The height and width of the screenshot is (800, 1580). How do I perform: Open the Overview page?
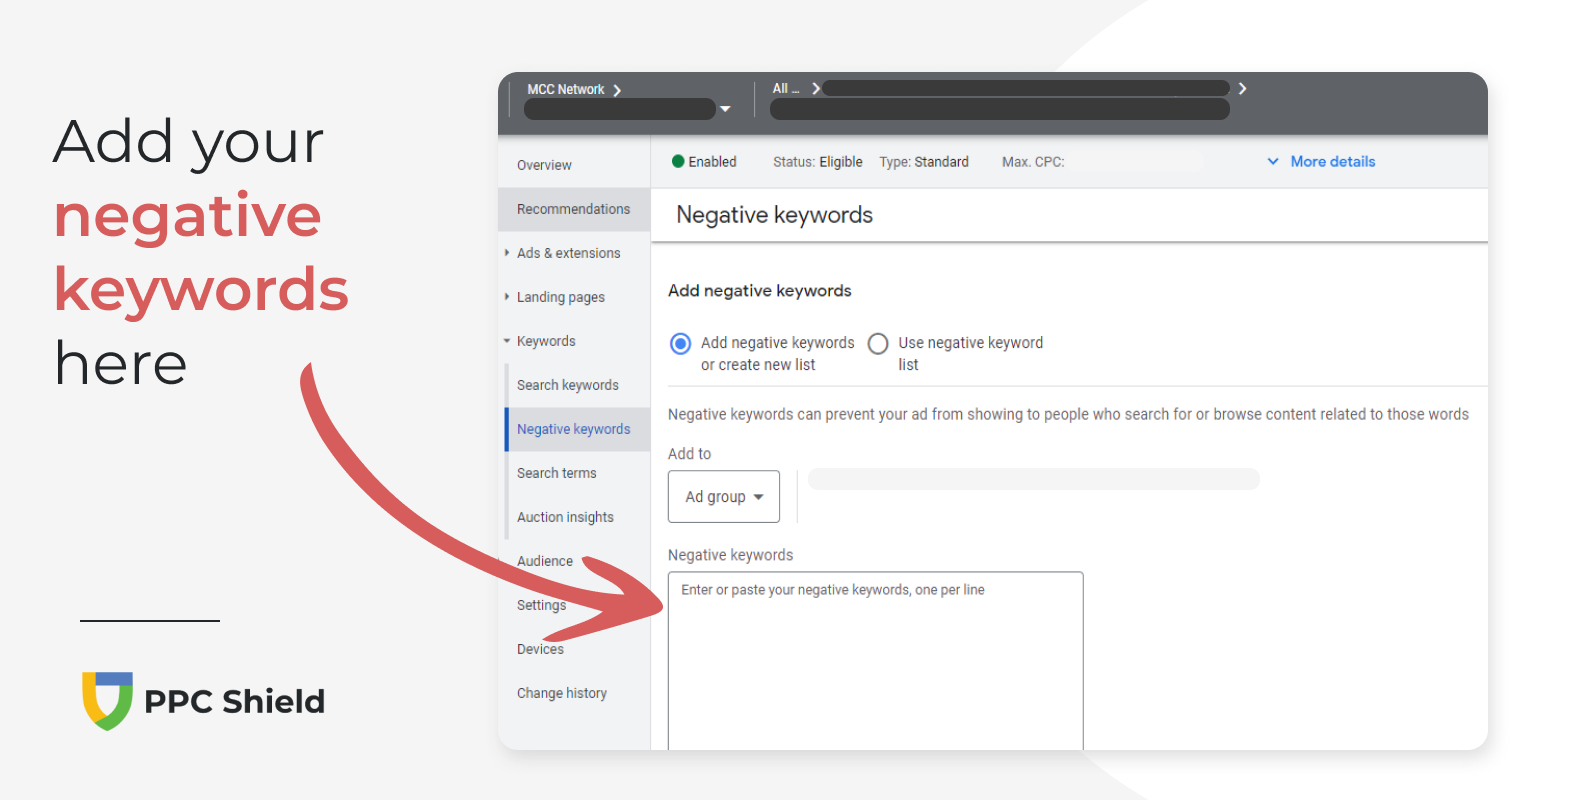(544, 165)
